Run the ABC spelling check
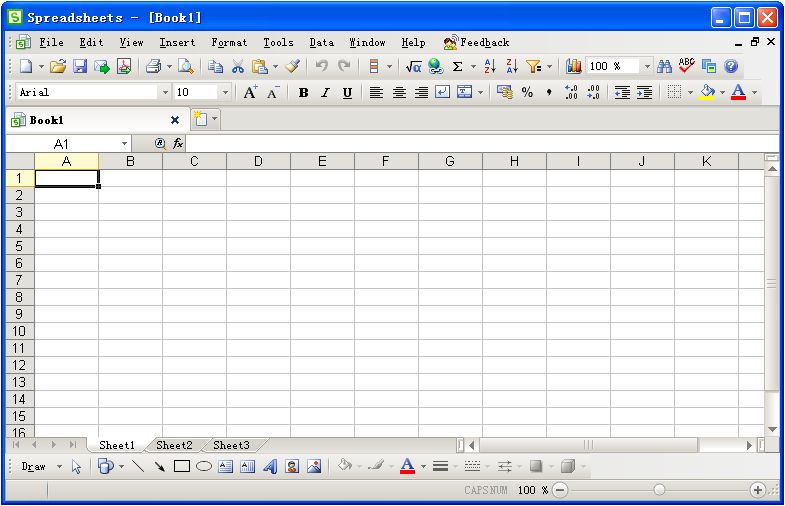 point(686,66)
